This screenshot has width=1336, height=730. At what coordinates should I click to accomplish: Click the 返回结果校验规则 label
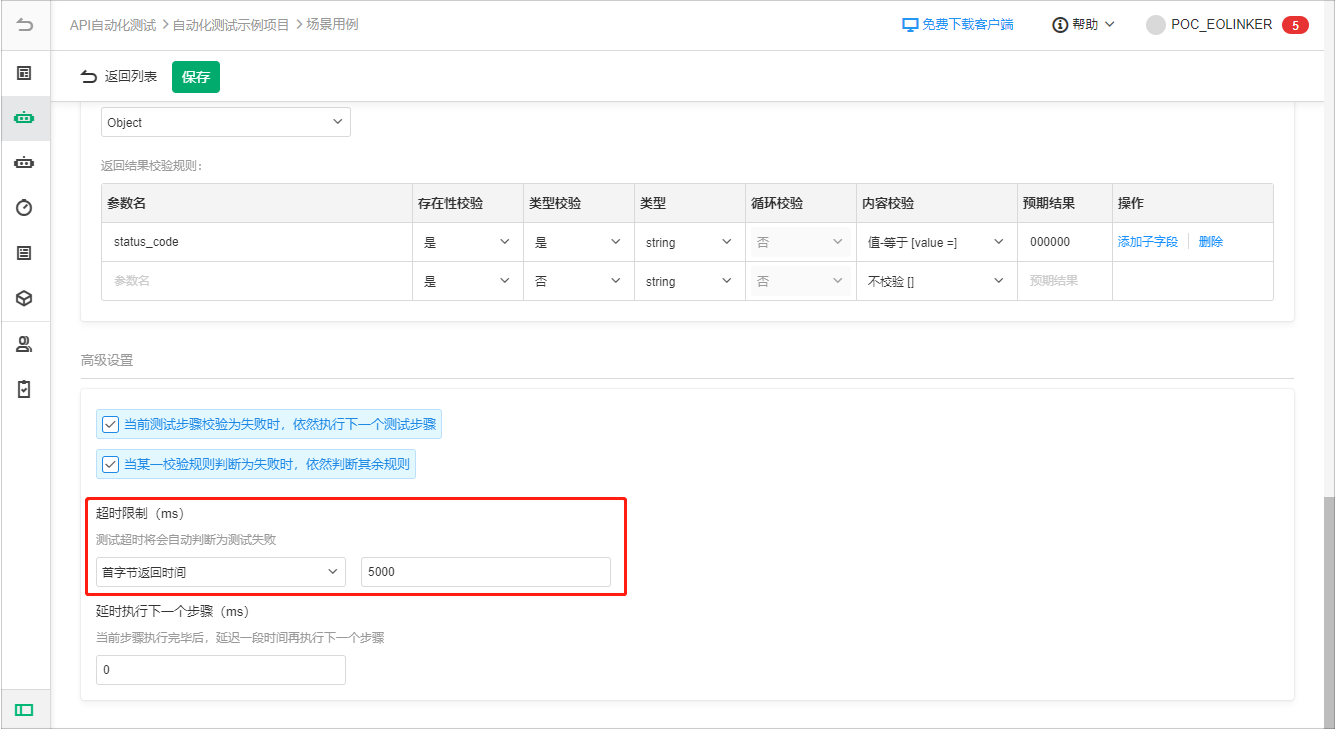coord(152,165)
